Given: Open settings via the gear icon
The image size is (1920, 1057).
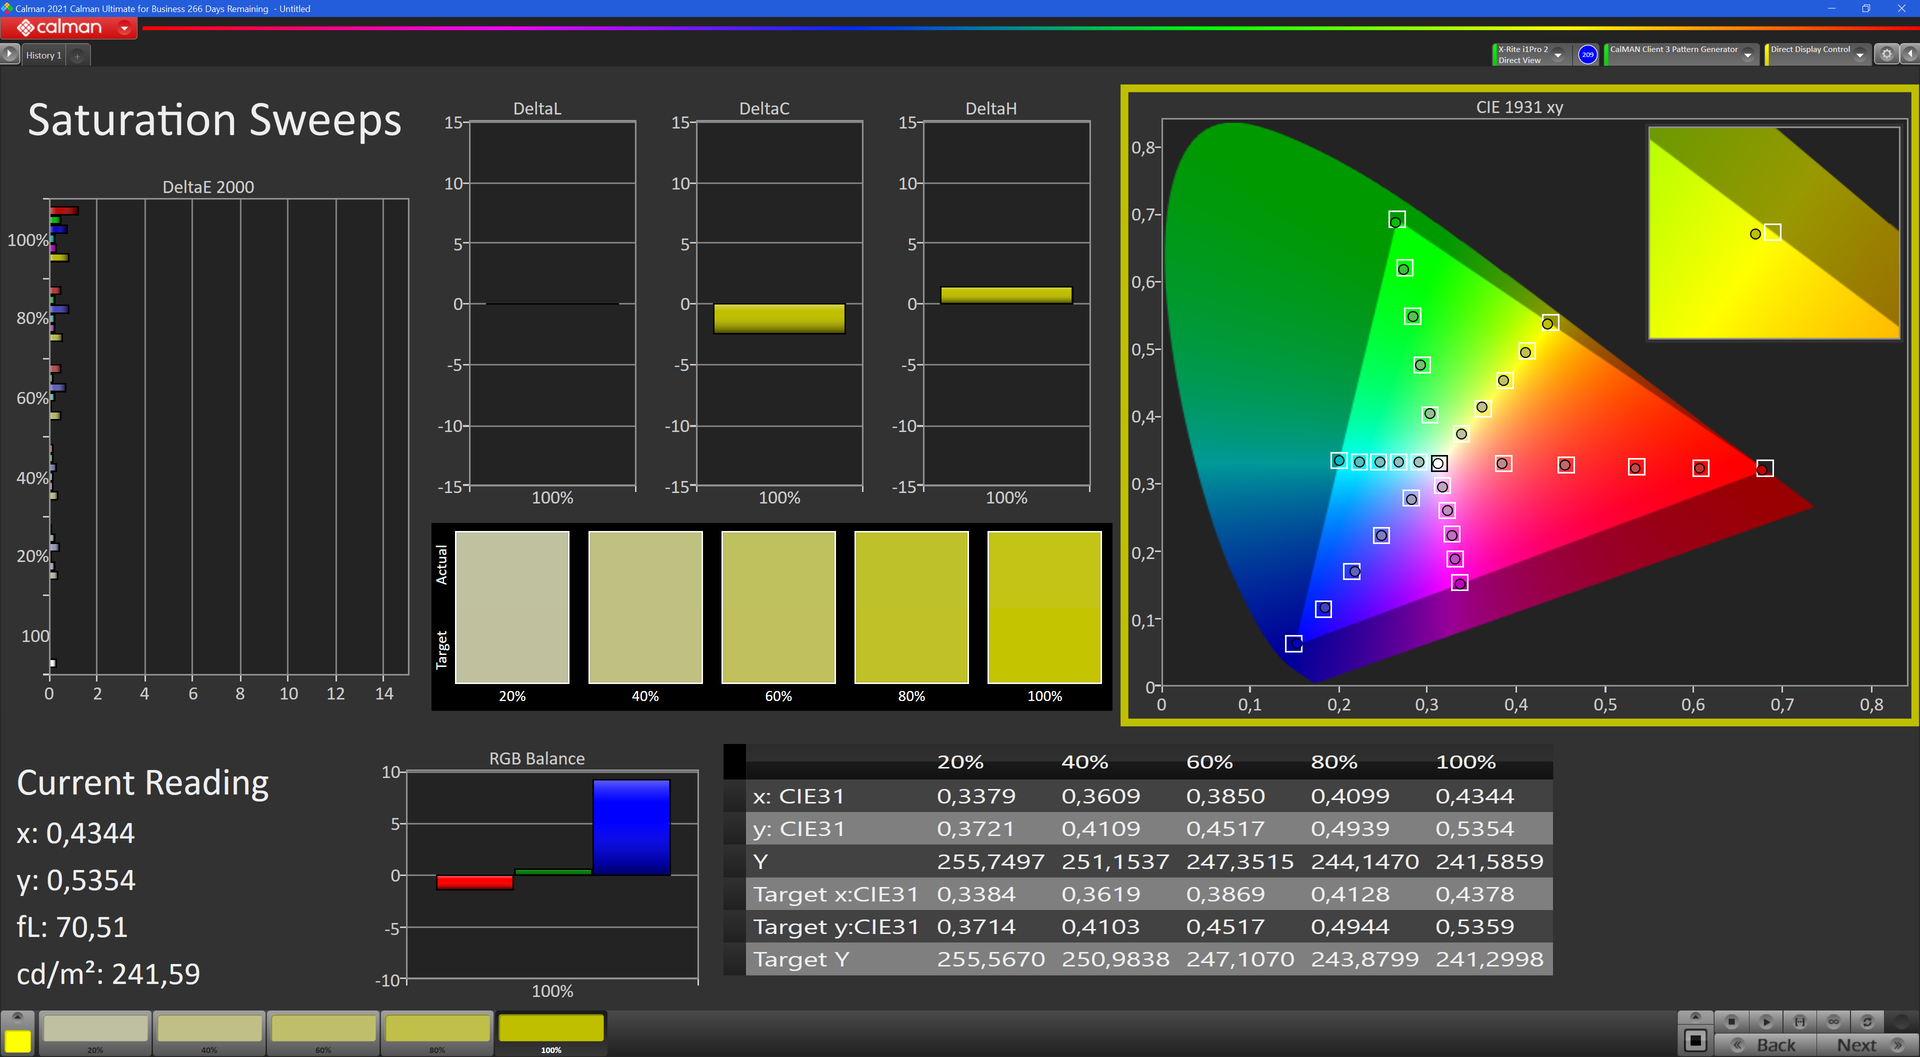Looking at the screenshot, I should coord(1886,55).
